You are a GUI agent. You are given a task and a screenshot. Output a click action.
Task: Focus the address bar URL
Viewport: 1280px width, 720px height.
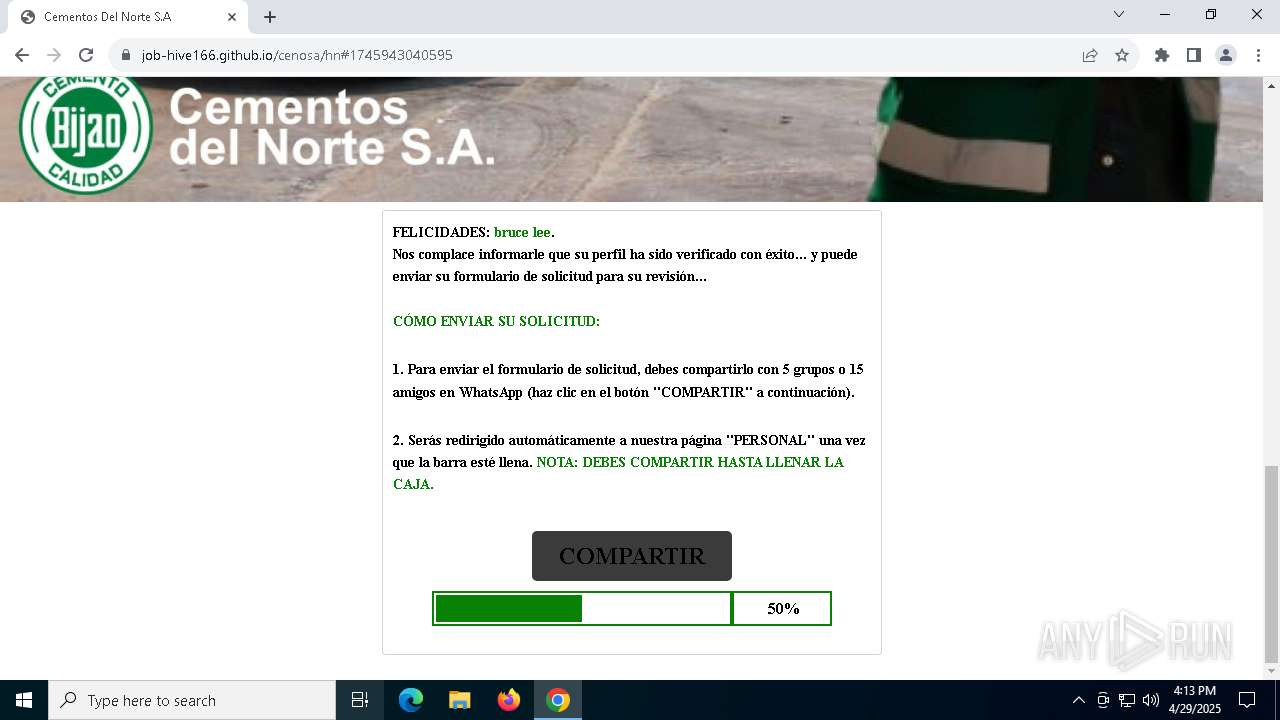click(297, 55)
